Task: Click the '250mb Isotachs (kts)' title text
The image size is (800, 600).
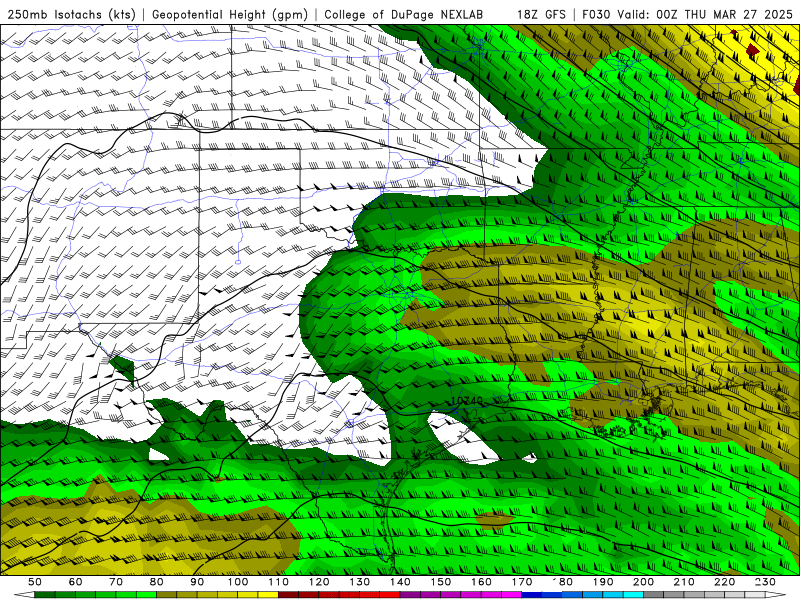Action: click(71, 14)
